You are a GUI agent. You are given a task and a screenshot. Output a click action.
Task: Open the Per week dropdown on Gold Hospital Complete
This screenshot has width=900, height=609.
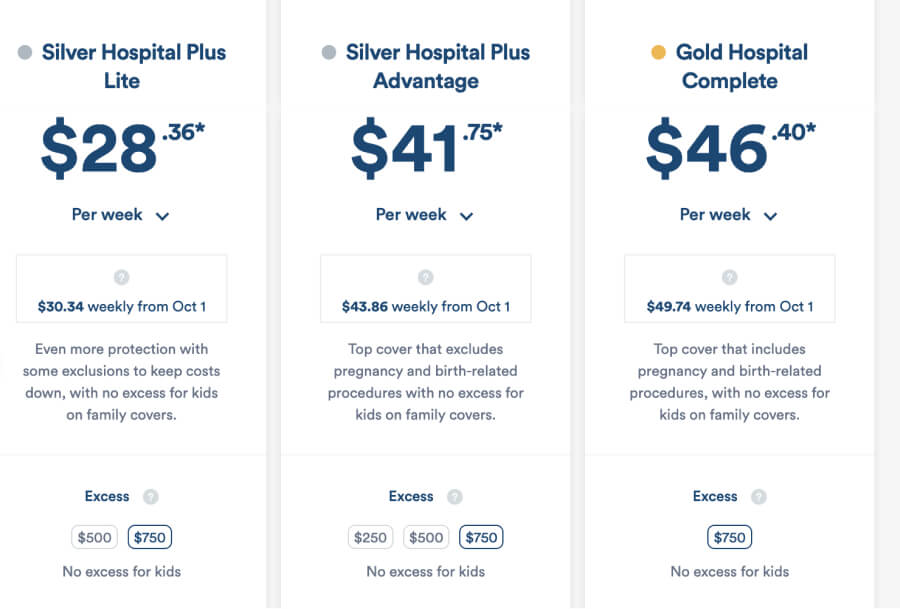[729, 214]
